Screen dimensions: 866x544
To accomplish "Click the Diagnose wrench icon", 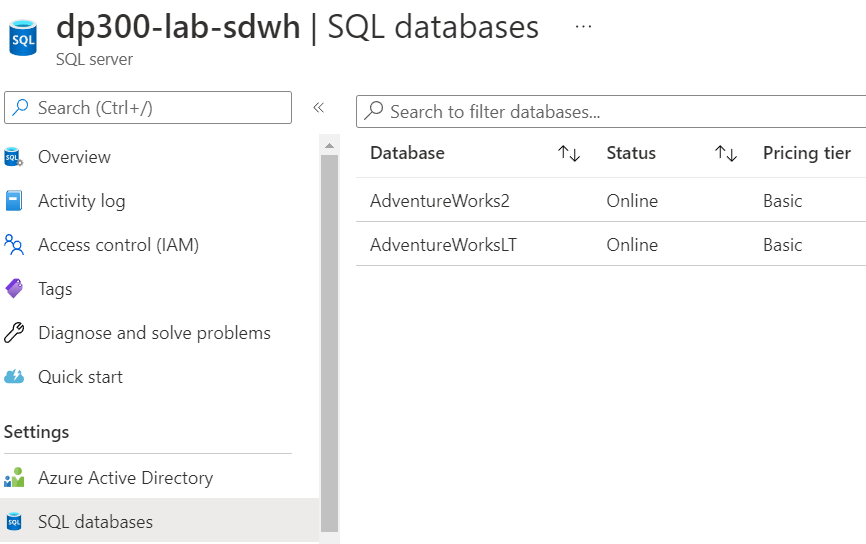I will pos(14,333).
